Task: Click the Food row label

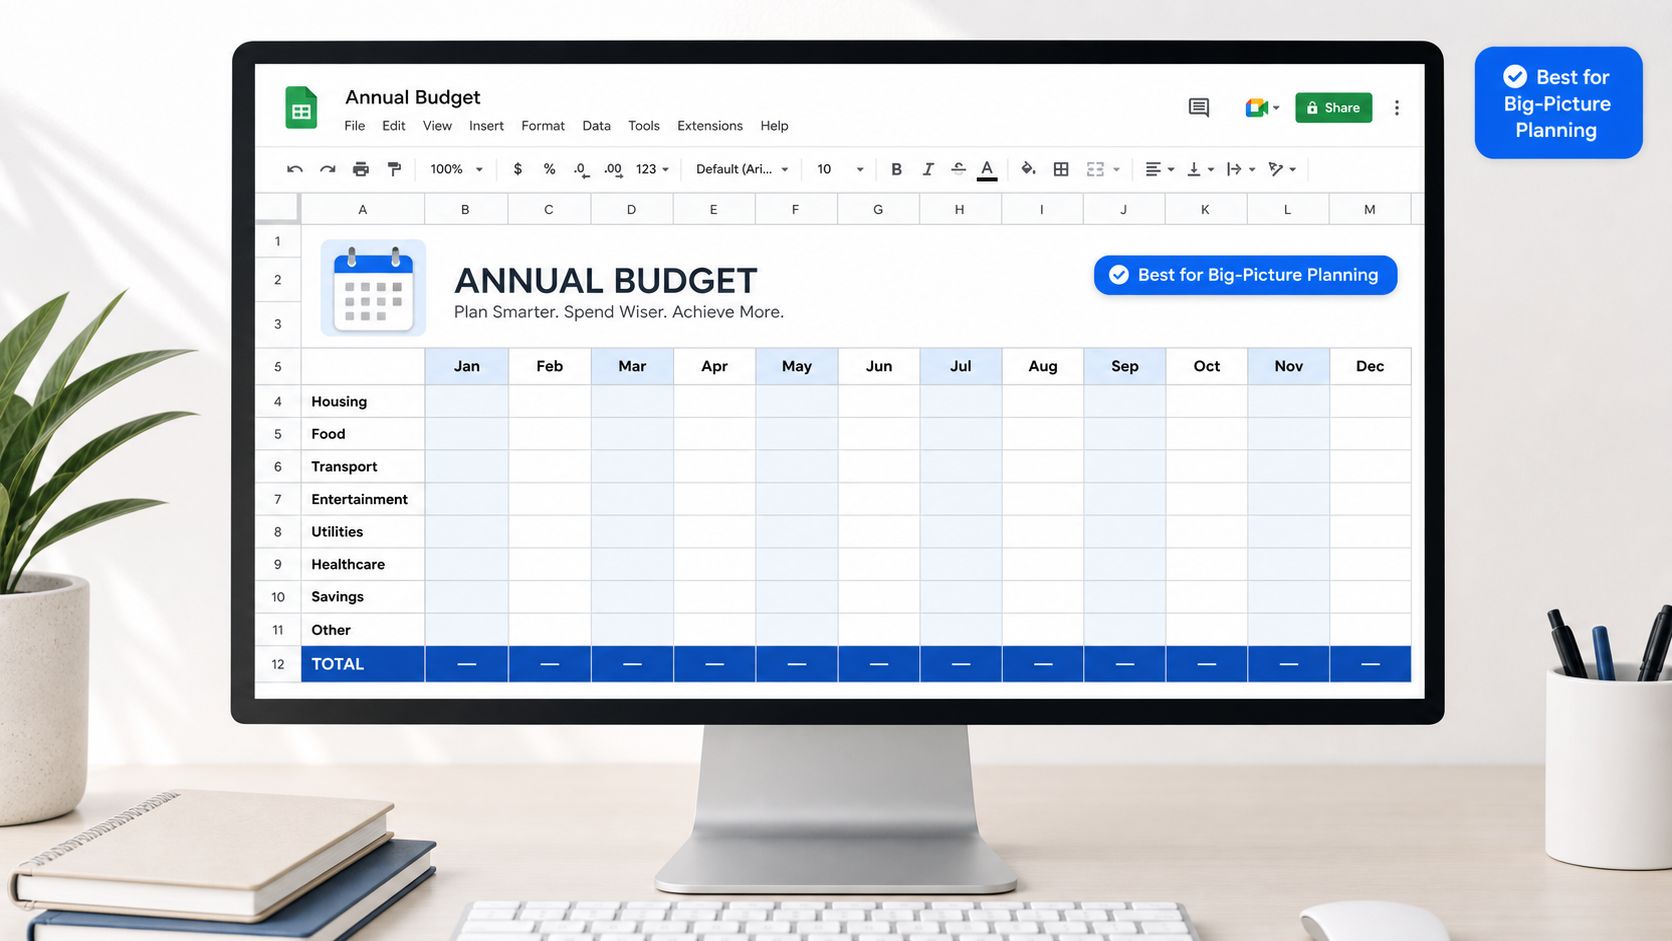Action: pos(328,434)
